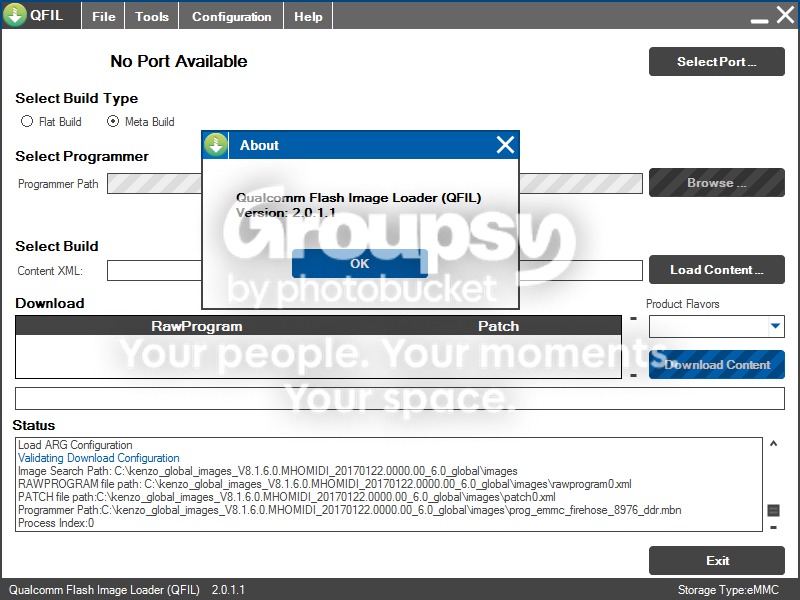Viewport: 800px width, 600px height.
Task: Open the Help menu
Action: [308, 16]
